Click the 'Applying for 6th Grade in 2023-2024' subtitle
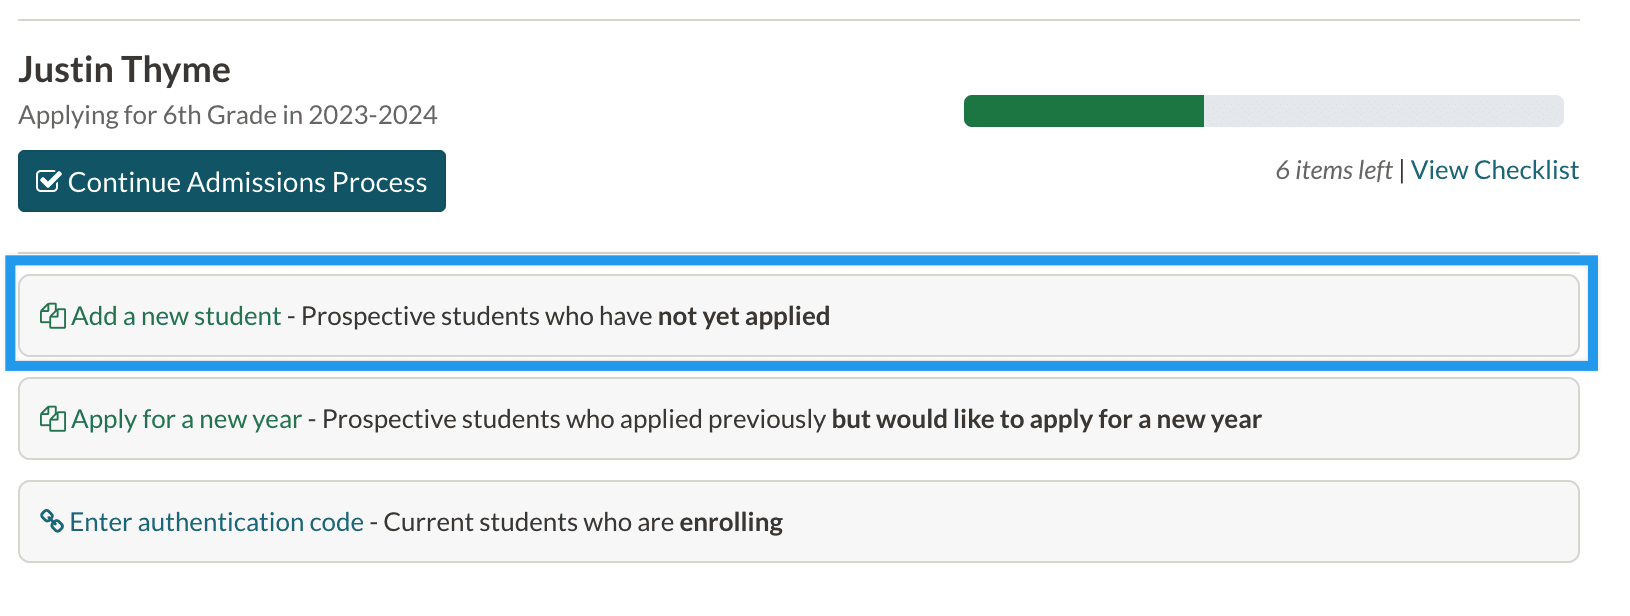This screenshot has width=1630, height=616. point(228,115)
